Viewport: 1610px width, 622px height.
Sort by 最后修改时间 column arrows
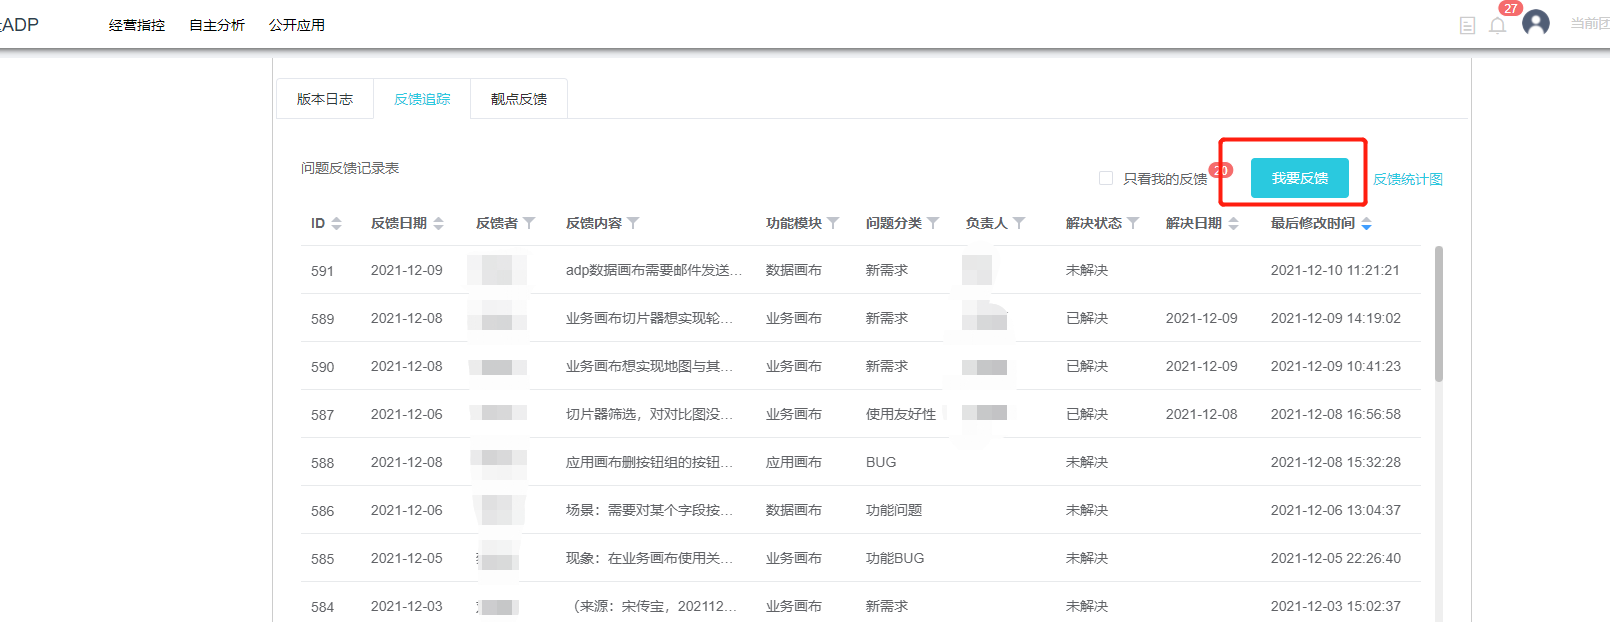coord(1367,223)
